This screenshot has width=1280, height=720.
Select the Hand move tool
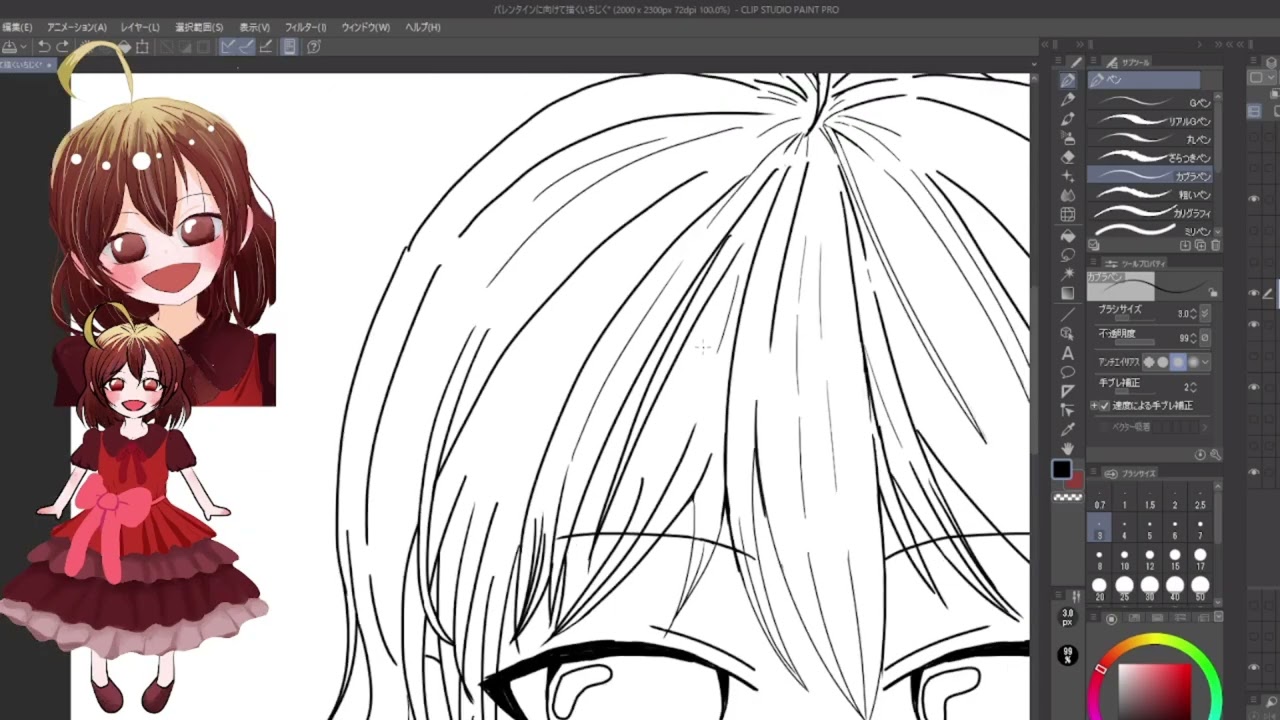tap(1068, 448)
